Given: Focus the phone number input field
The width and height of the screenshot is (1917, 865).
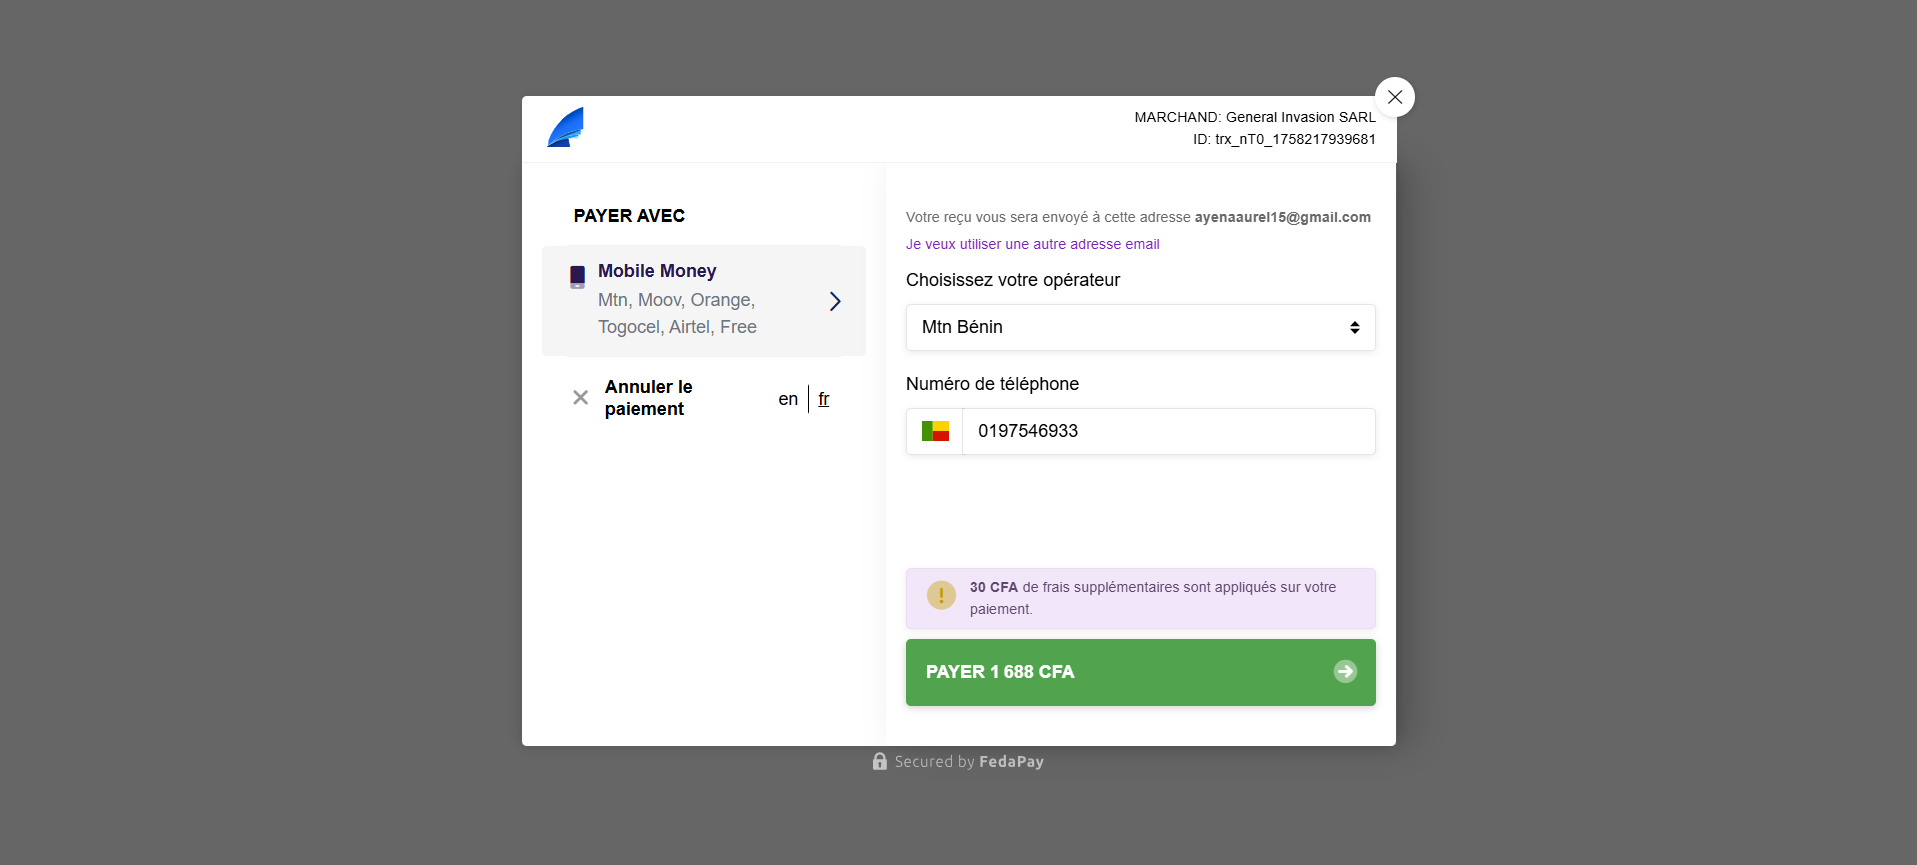Looking at the screenshot, I should tap(1167, 432).
